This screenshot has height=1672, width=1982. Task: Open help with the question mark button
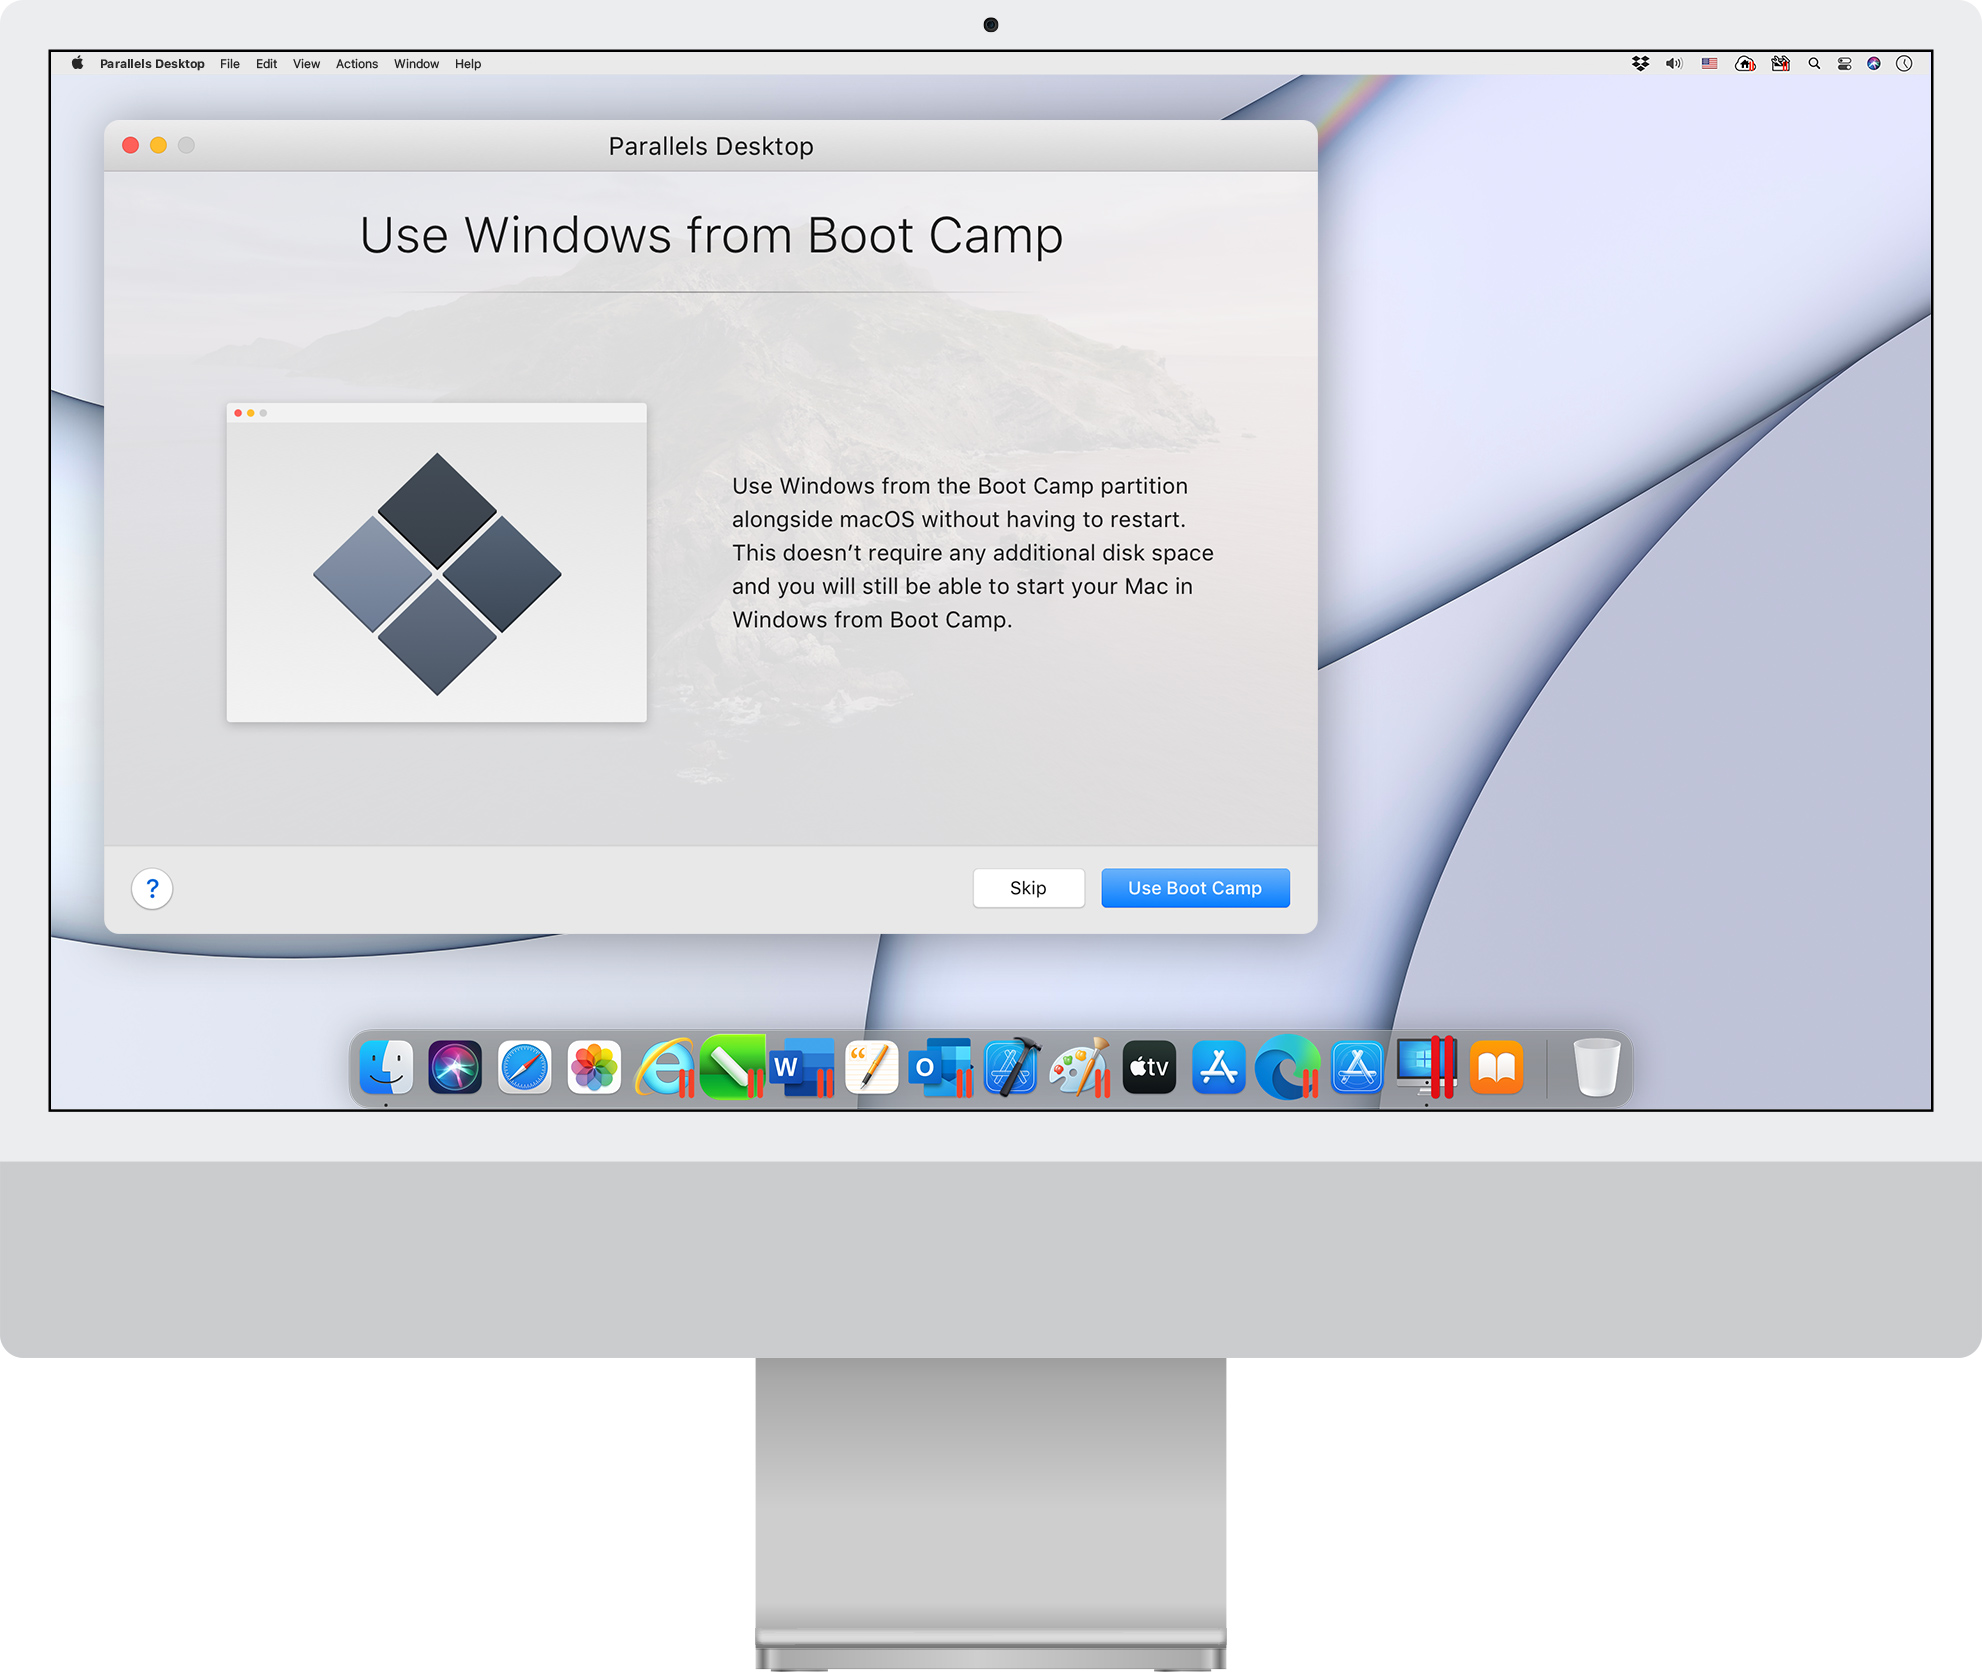(x=152, y=888)
